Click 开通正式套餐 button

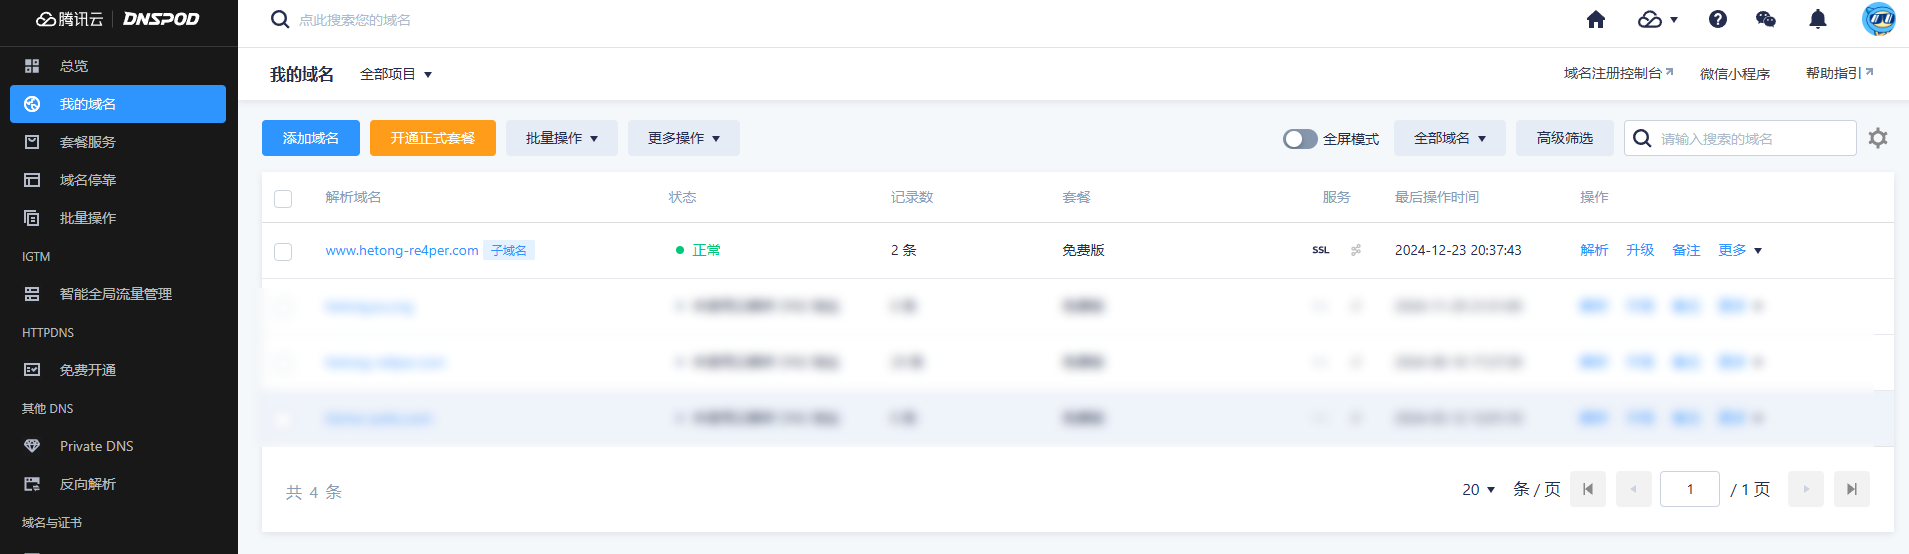coord(433,138)
